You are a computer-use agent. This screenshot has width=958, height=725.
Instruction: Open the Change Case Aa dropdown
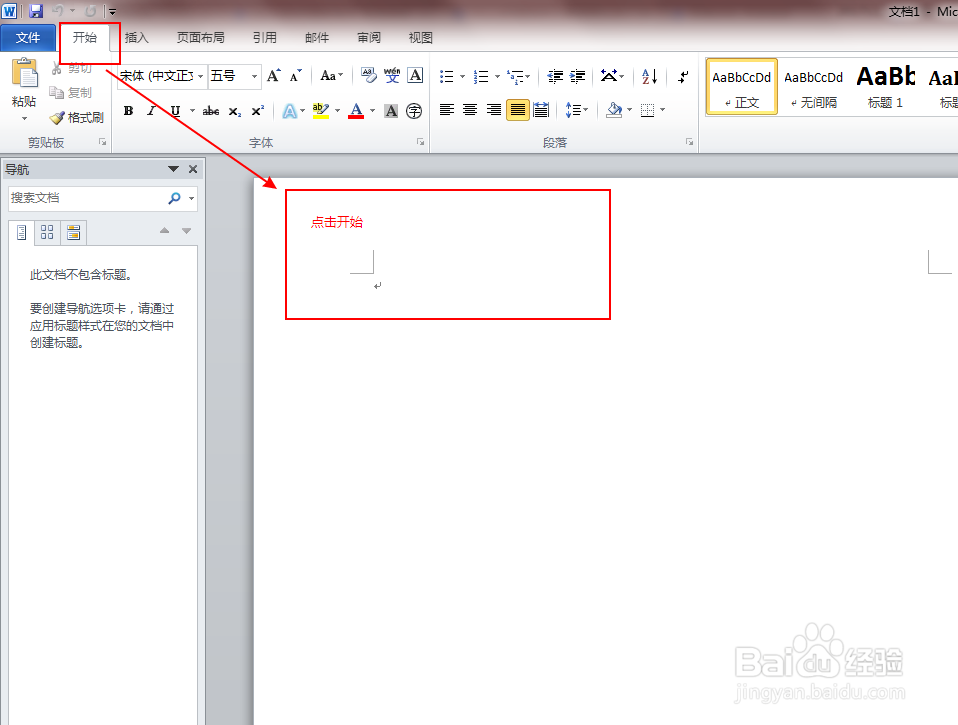point(332,76)
